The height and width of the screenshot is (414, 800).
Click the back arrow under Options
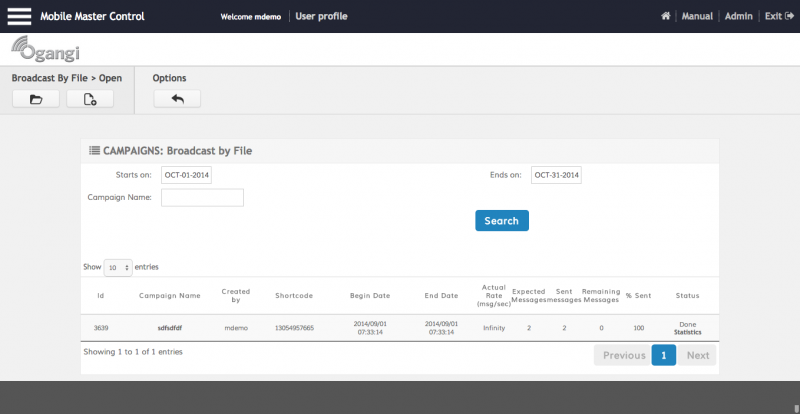point(177,99)
